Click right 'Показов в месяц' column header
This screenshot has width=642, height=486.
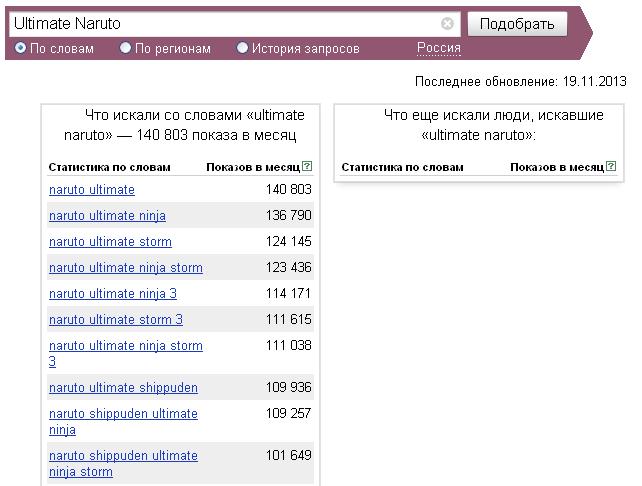tap(557, 167)
